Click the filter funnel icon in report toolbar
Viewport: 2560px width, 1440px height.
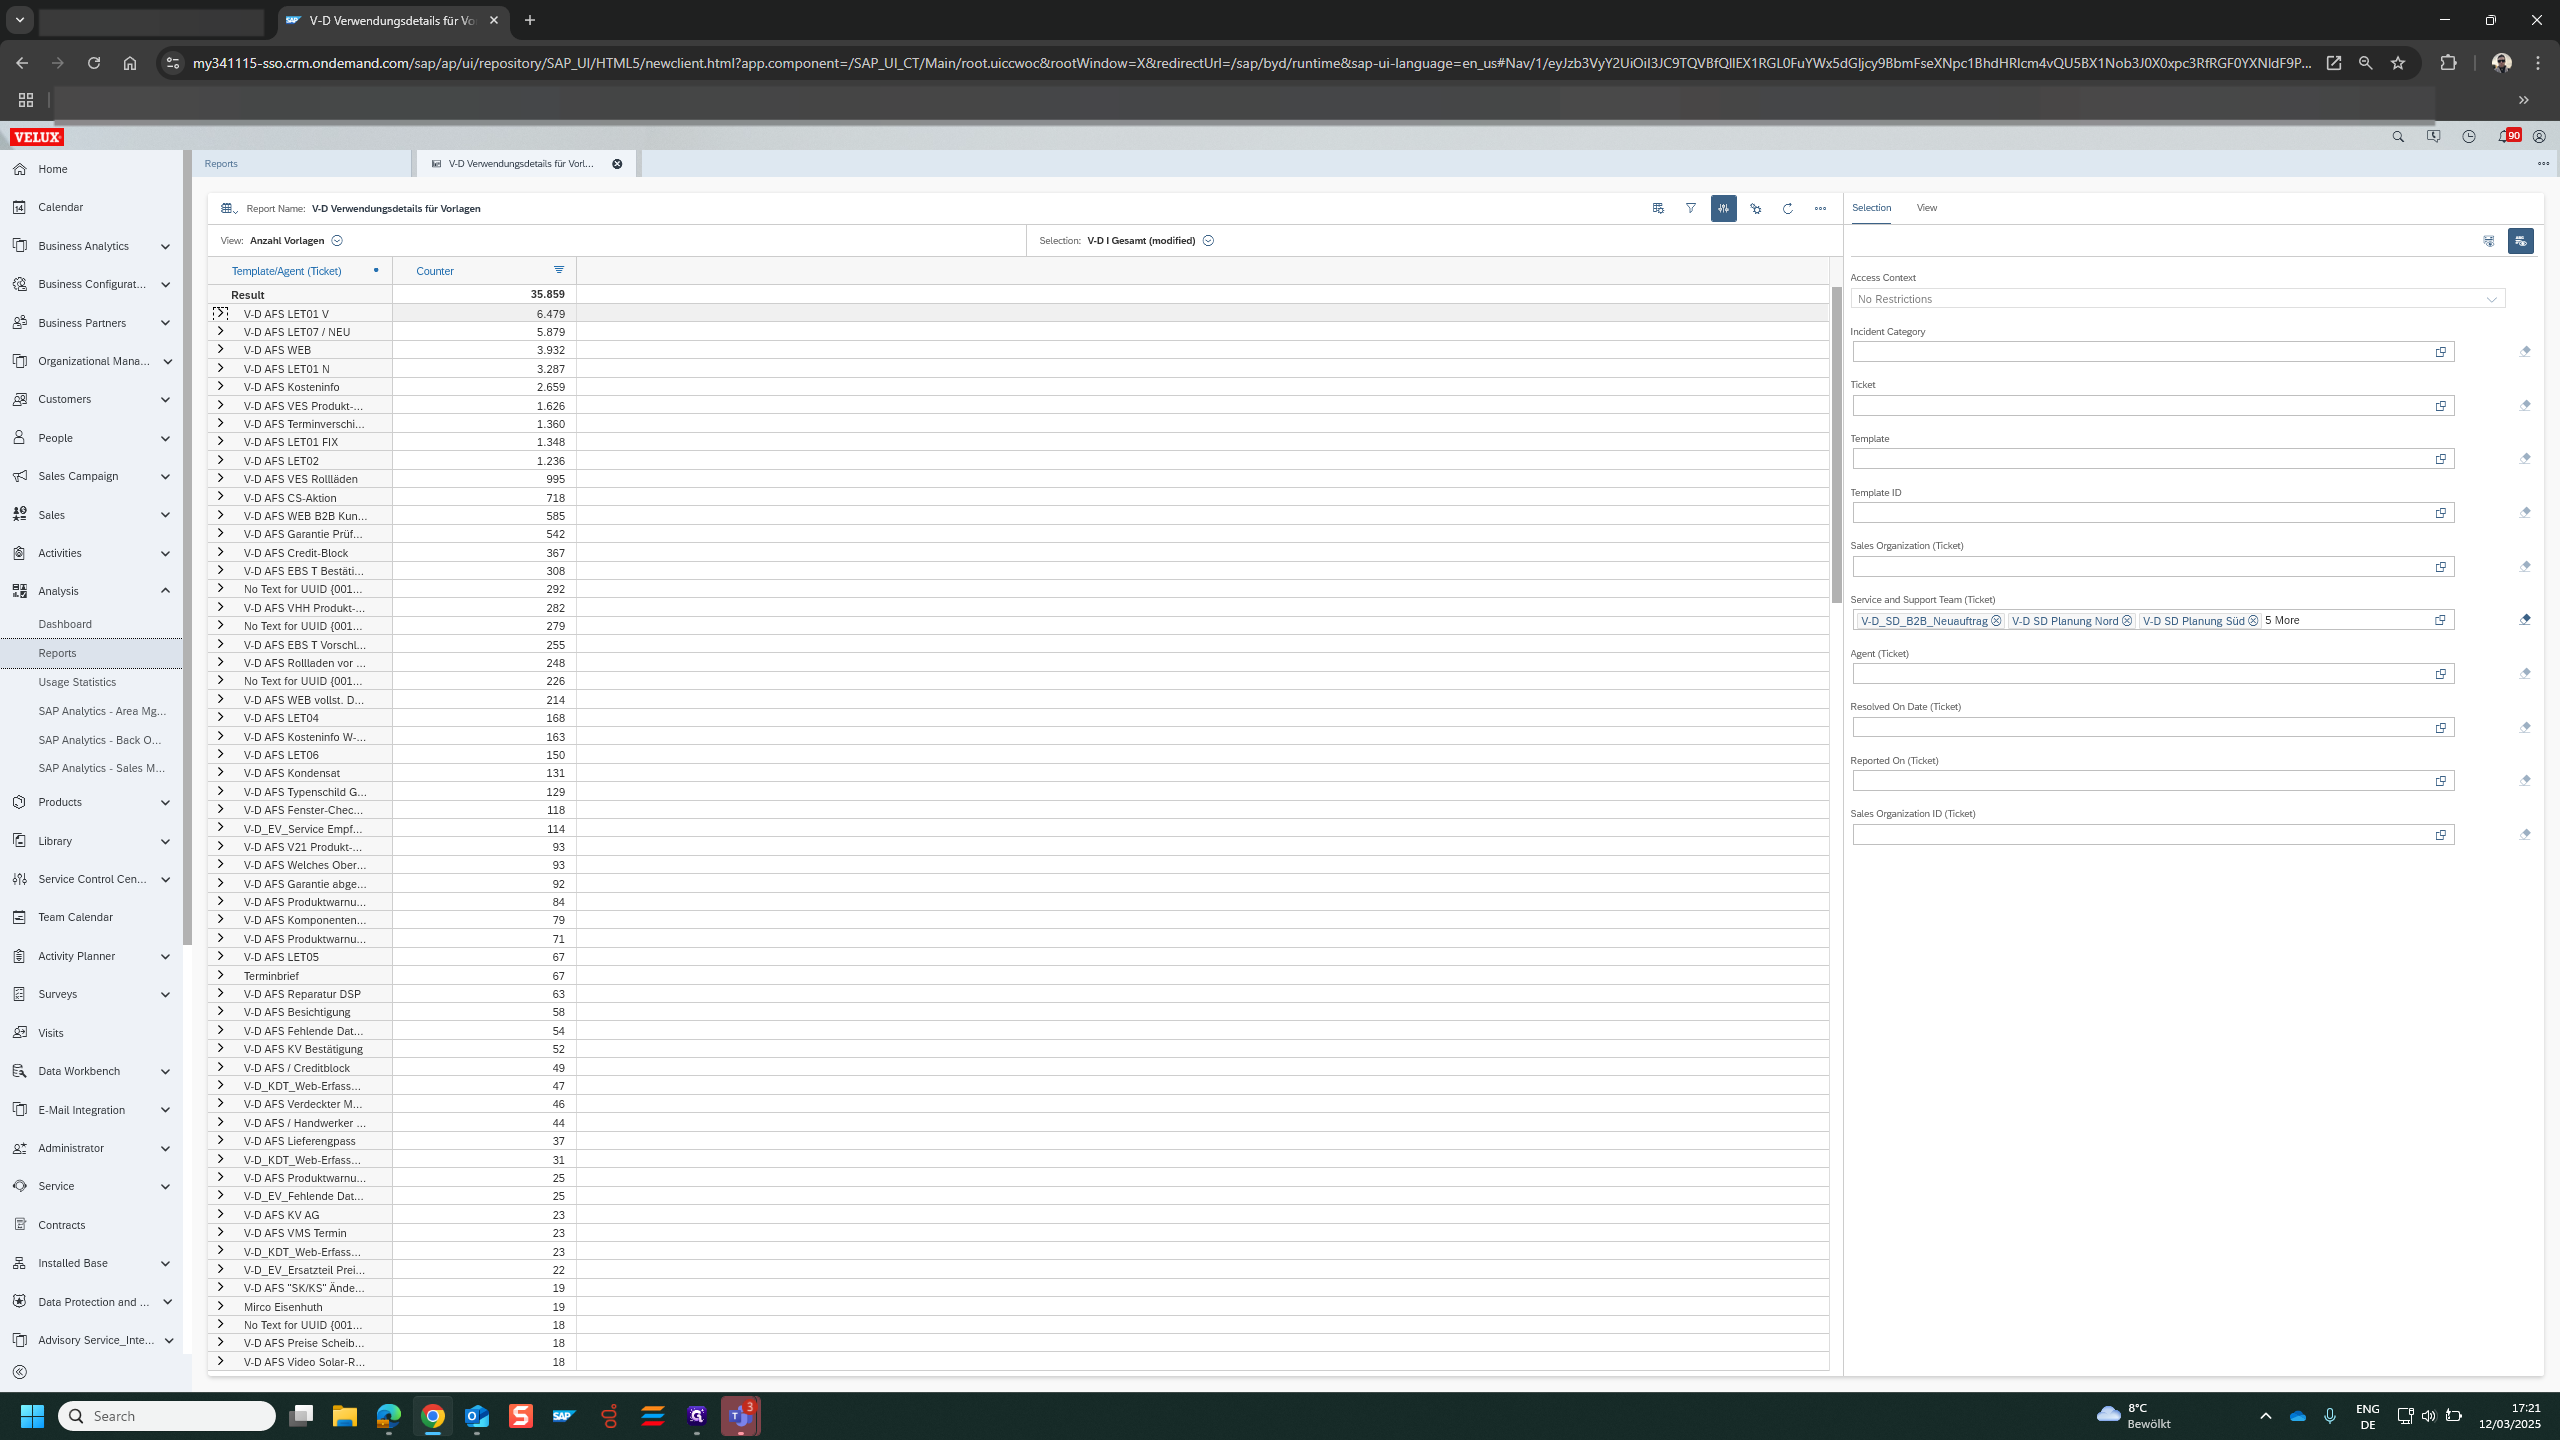pyautogui.click(x=1690, y=208)
